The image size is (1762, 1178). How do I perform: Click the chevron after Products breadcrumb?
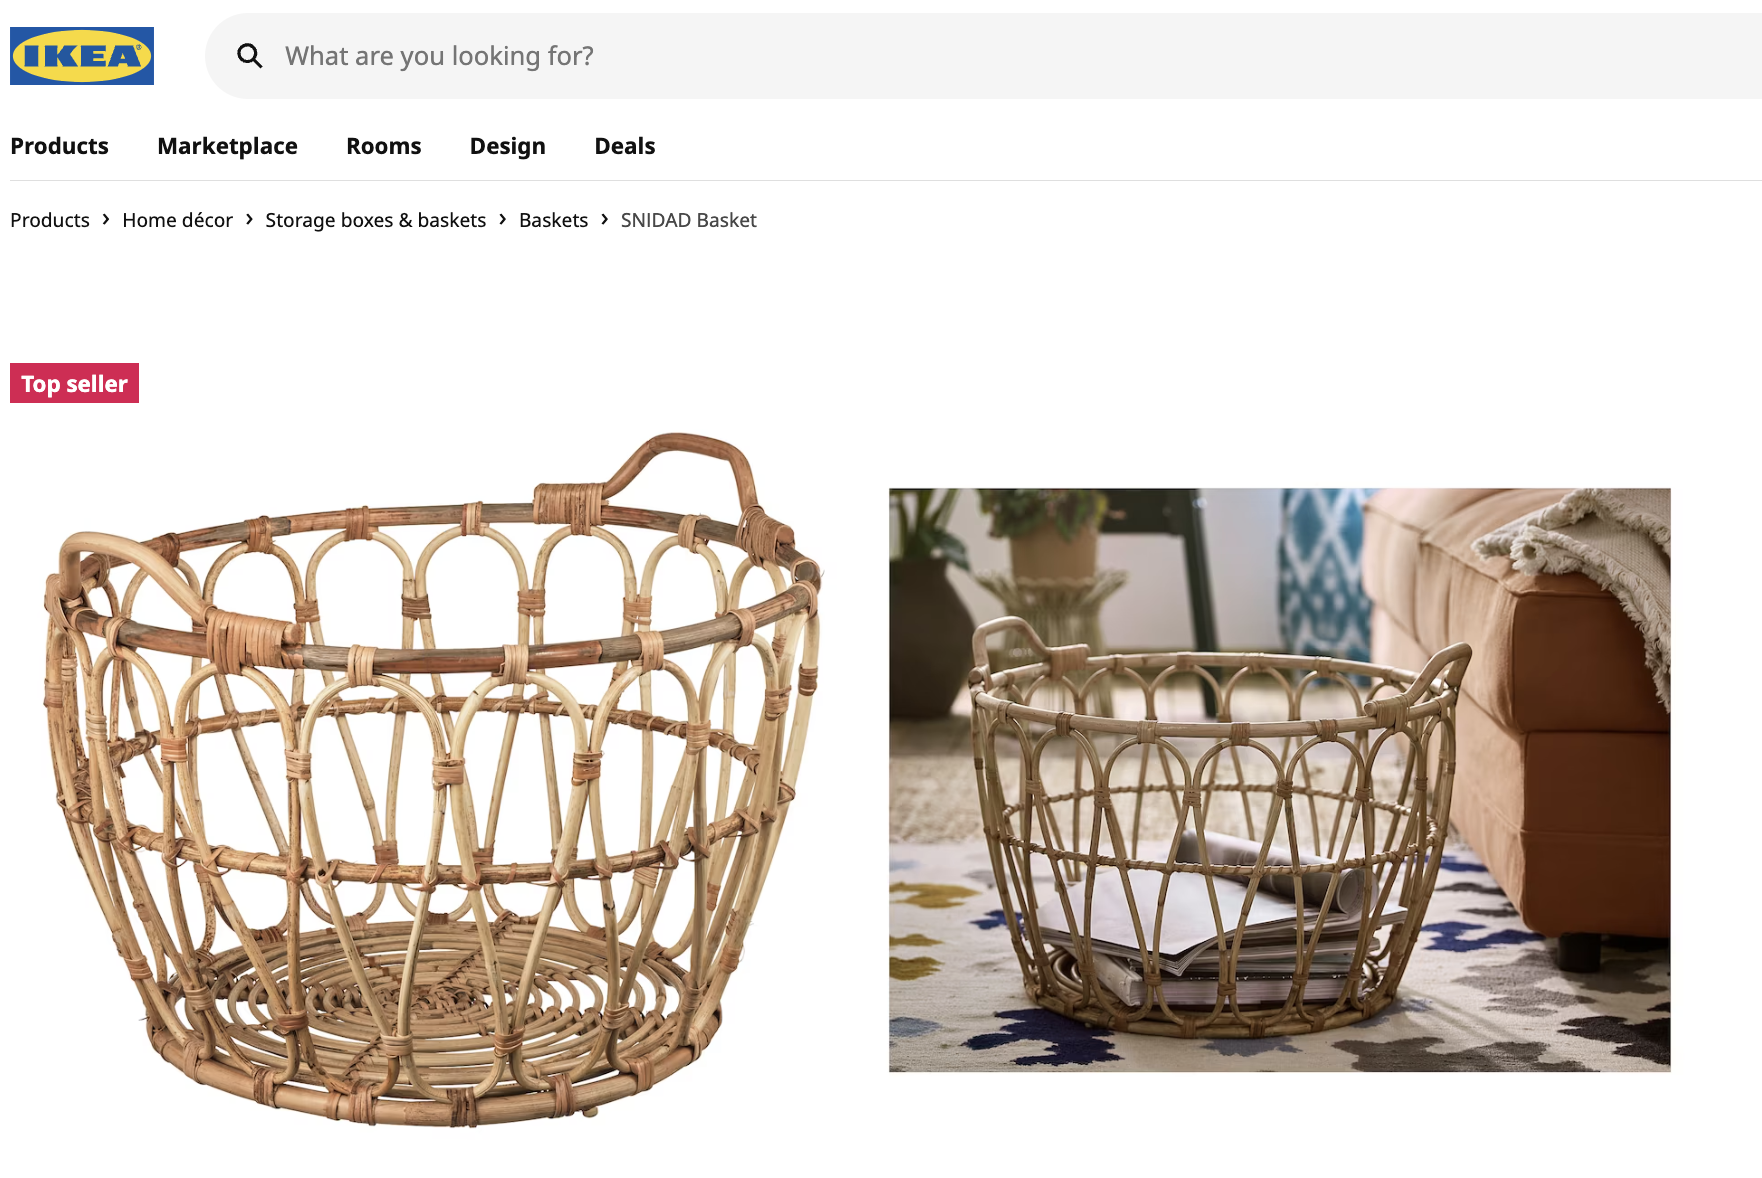[106, 219]
